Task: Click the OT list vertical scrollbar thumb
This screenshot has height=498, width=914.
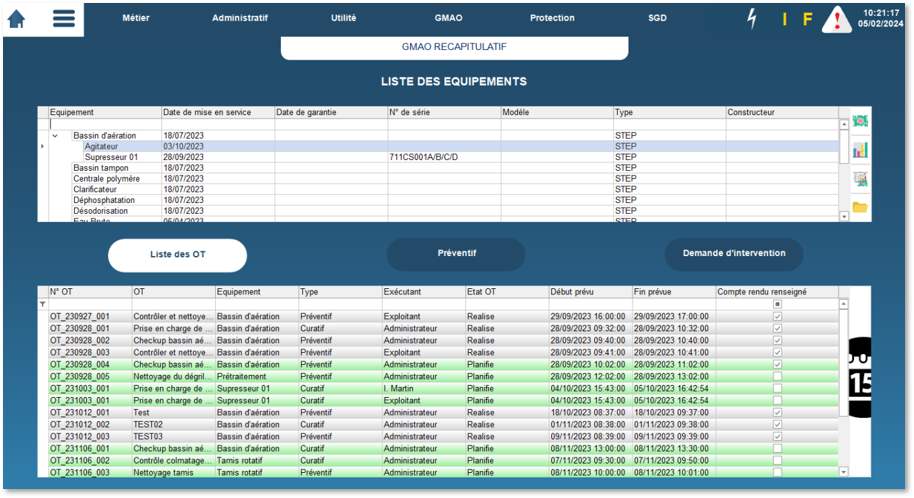Action: click(x=843, y=363)
